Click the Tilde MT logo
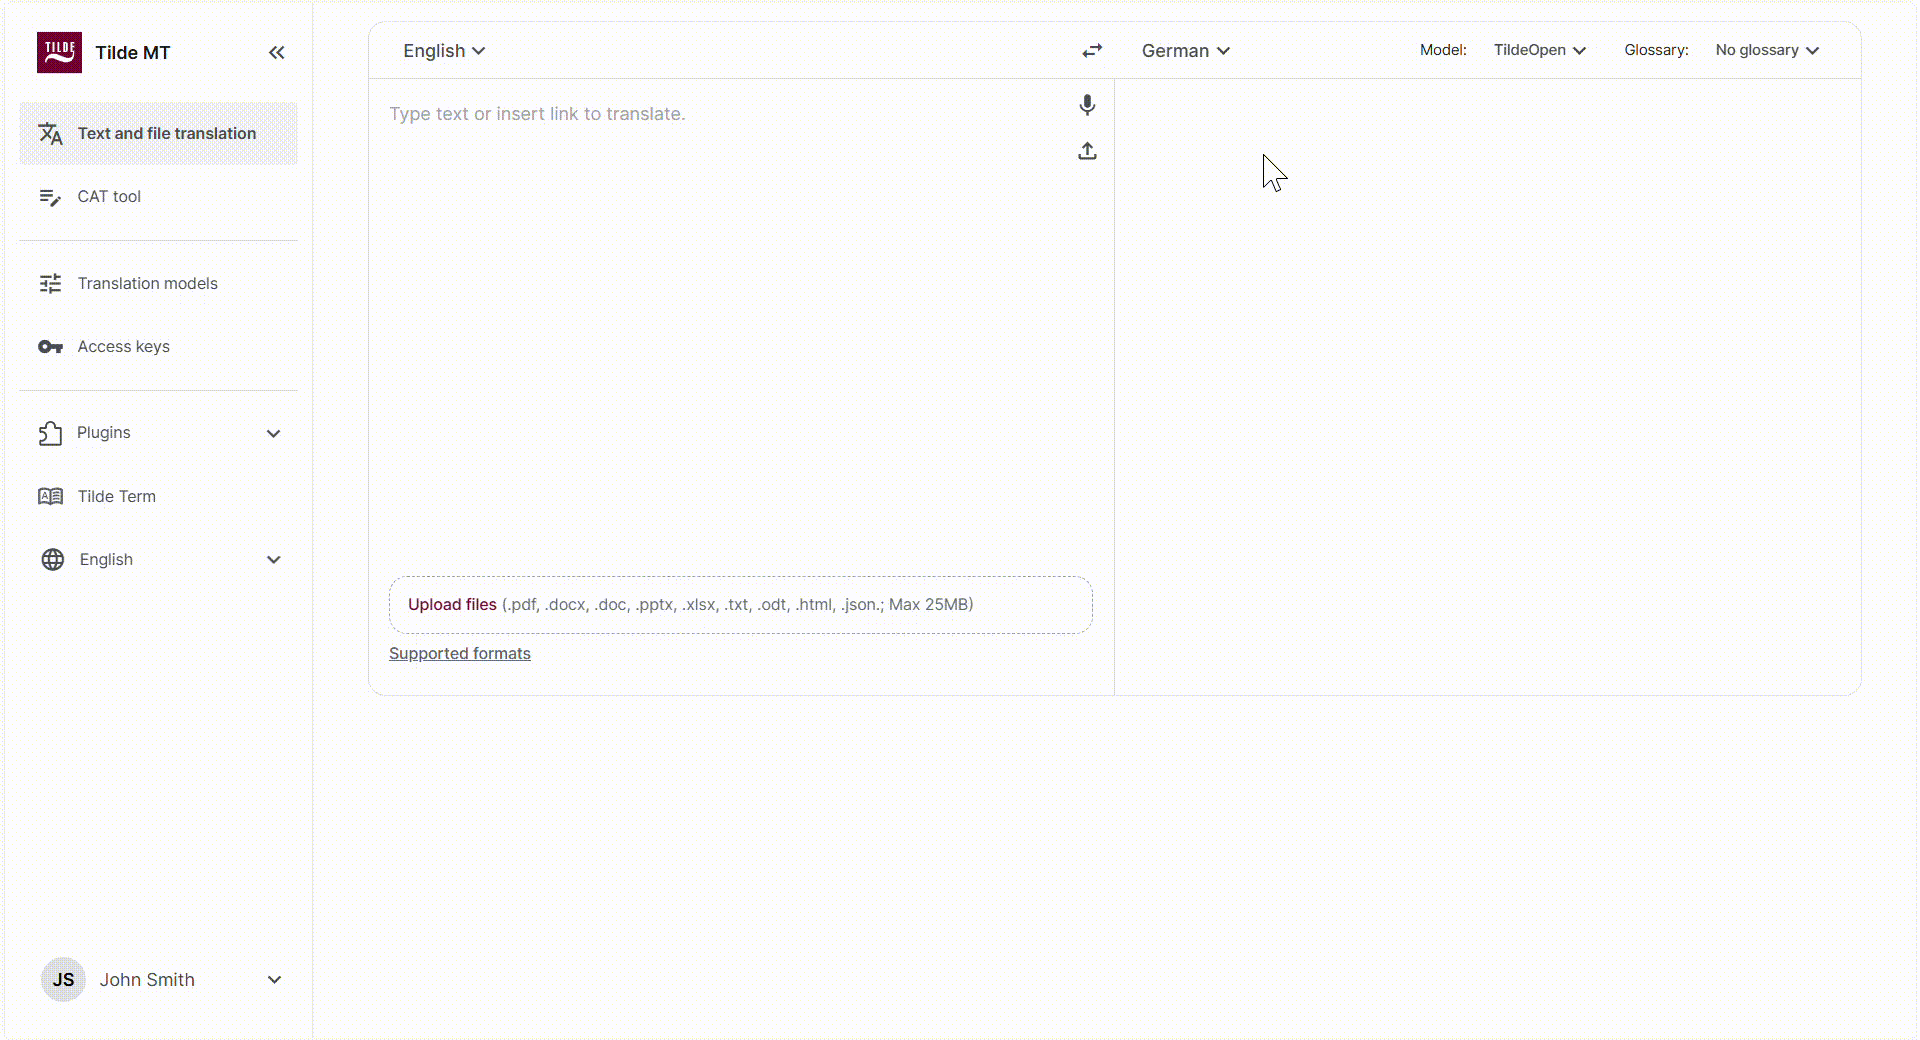 (58, 51)
